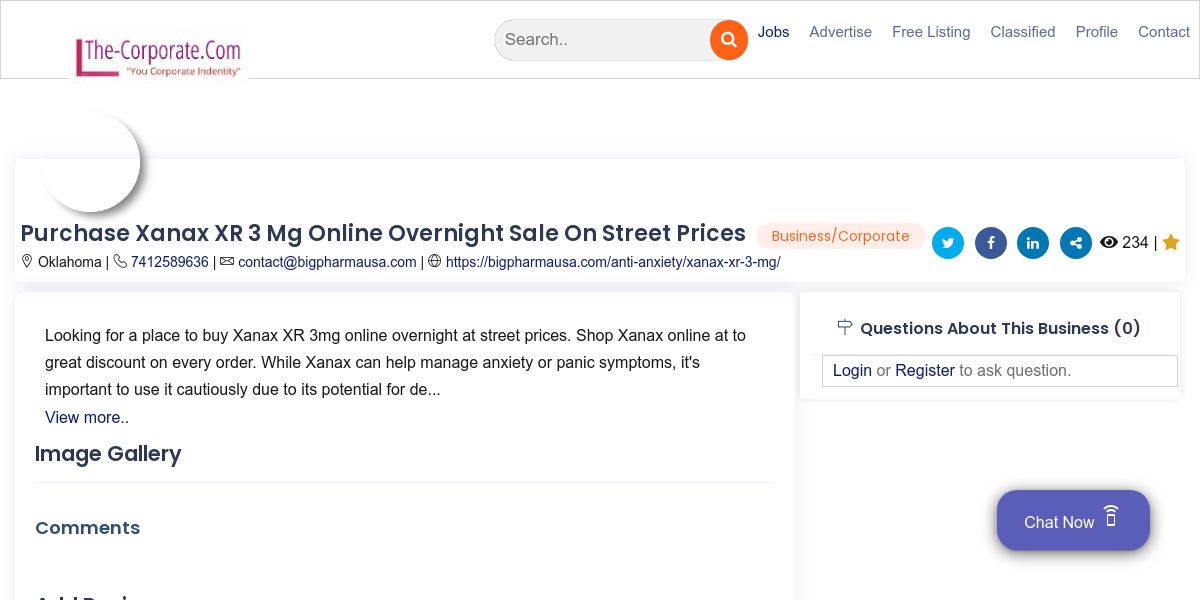Open the Contact menu item

[x=1164, y=32]
